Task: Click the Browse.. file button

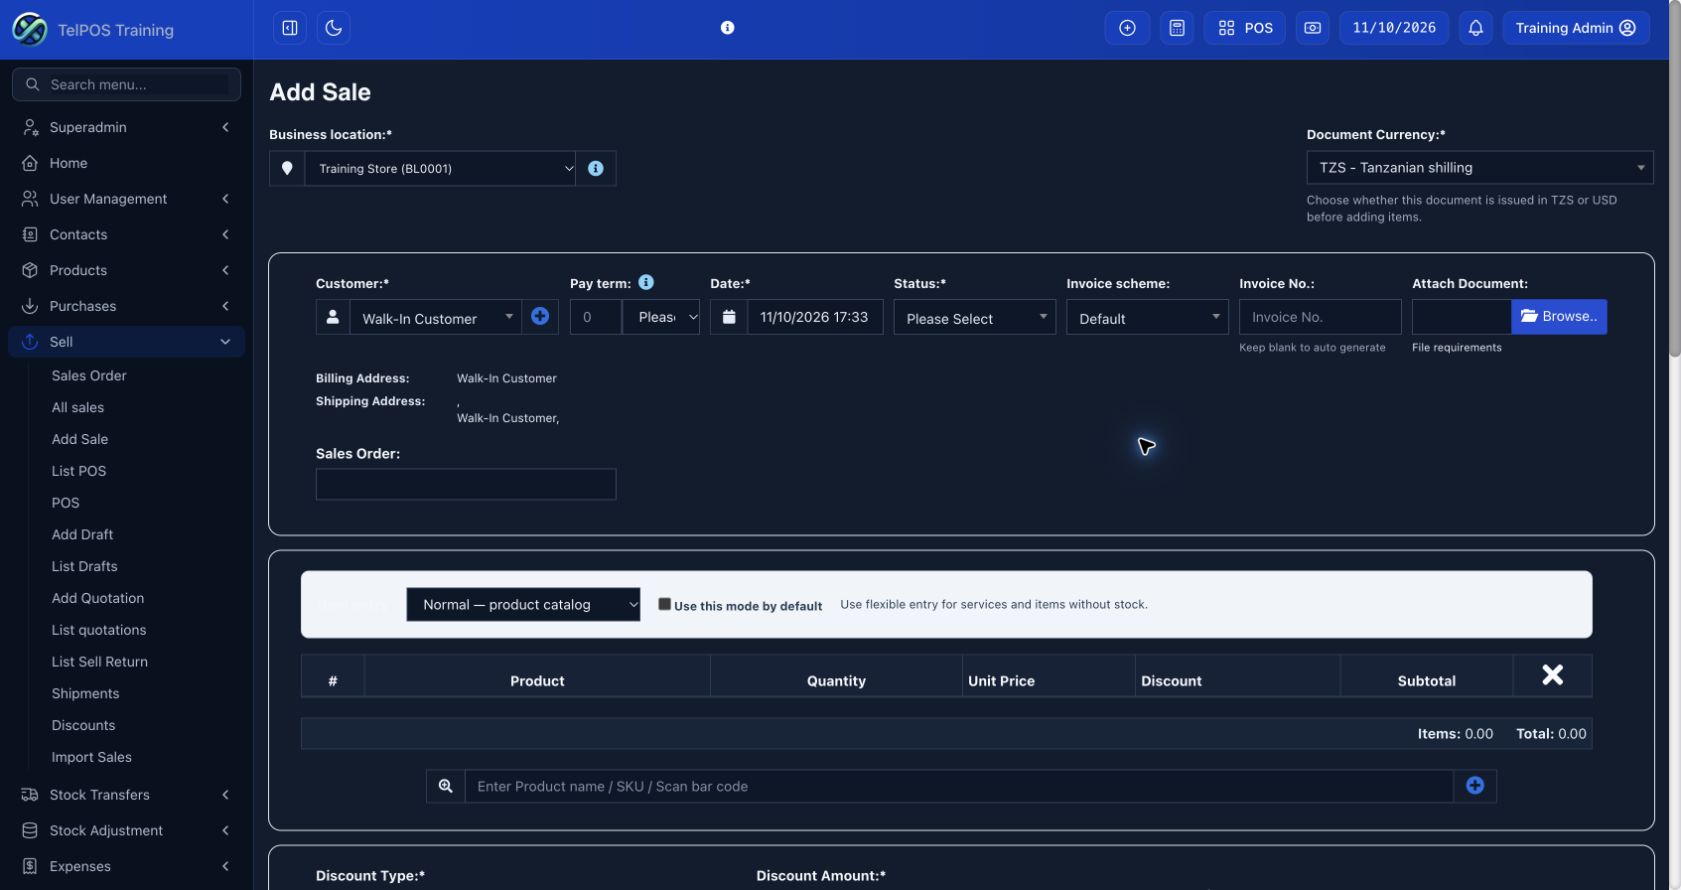Action: point(1559,317)
